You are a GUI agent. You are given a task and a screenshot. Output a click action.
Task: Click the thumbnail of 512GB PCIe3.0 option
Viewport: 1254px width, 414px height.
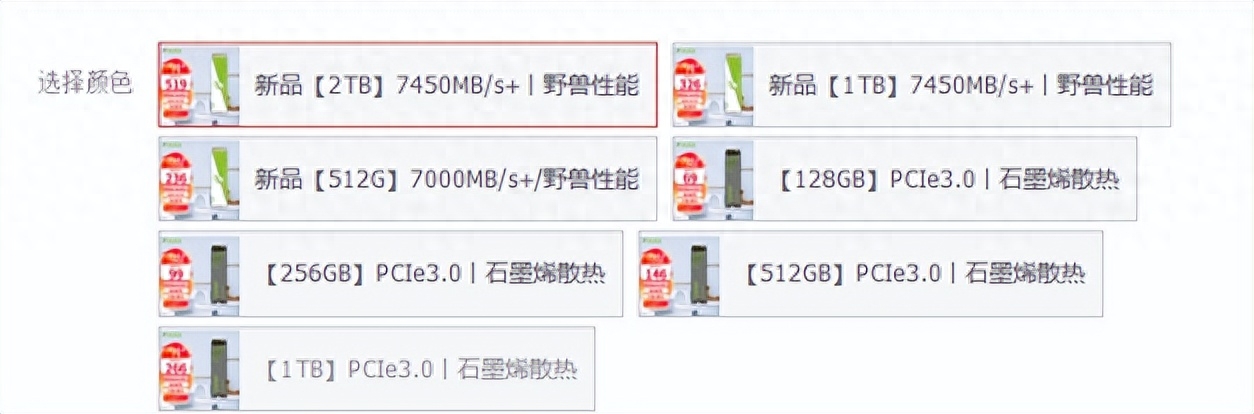click(x=680, y=273)
